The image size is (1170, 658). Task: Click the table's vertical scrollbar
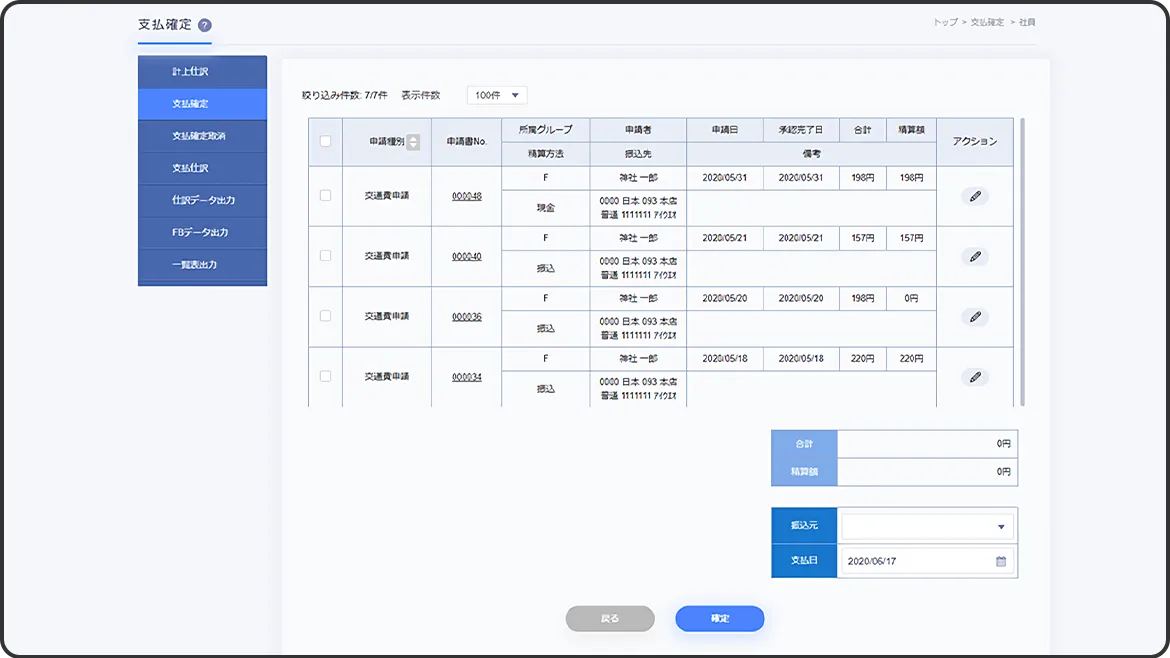1022,260
